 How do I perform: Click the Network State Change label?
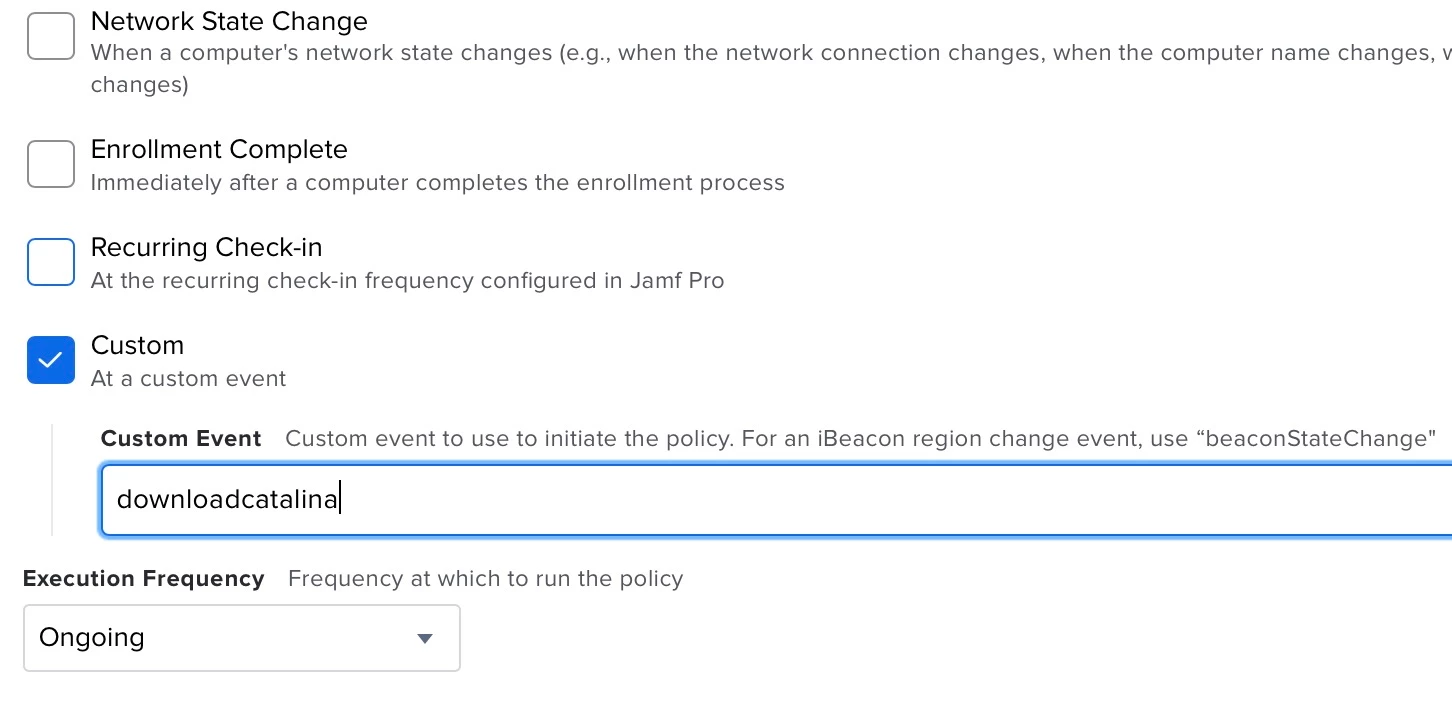coord(229,21)
